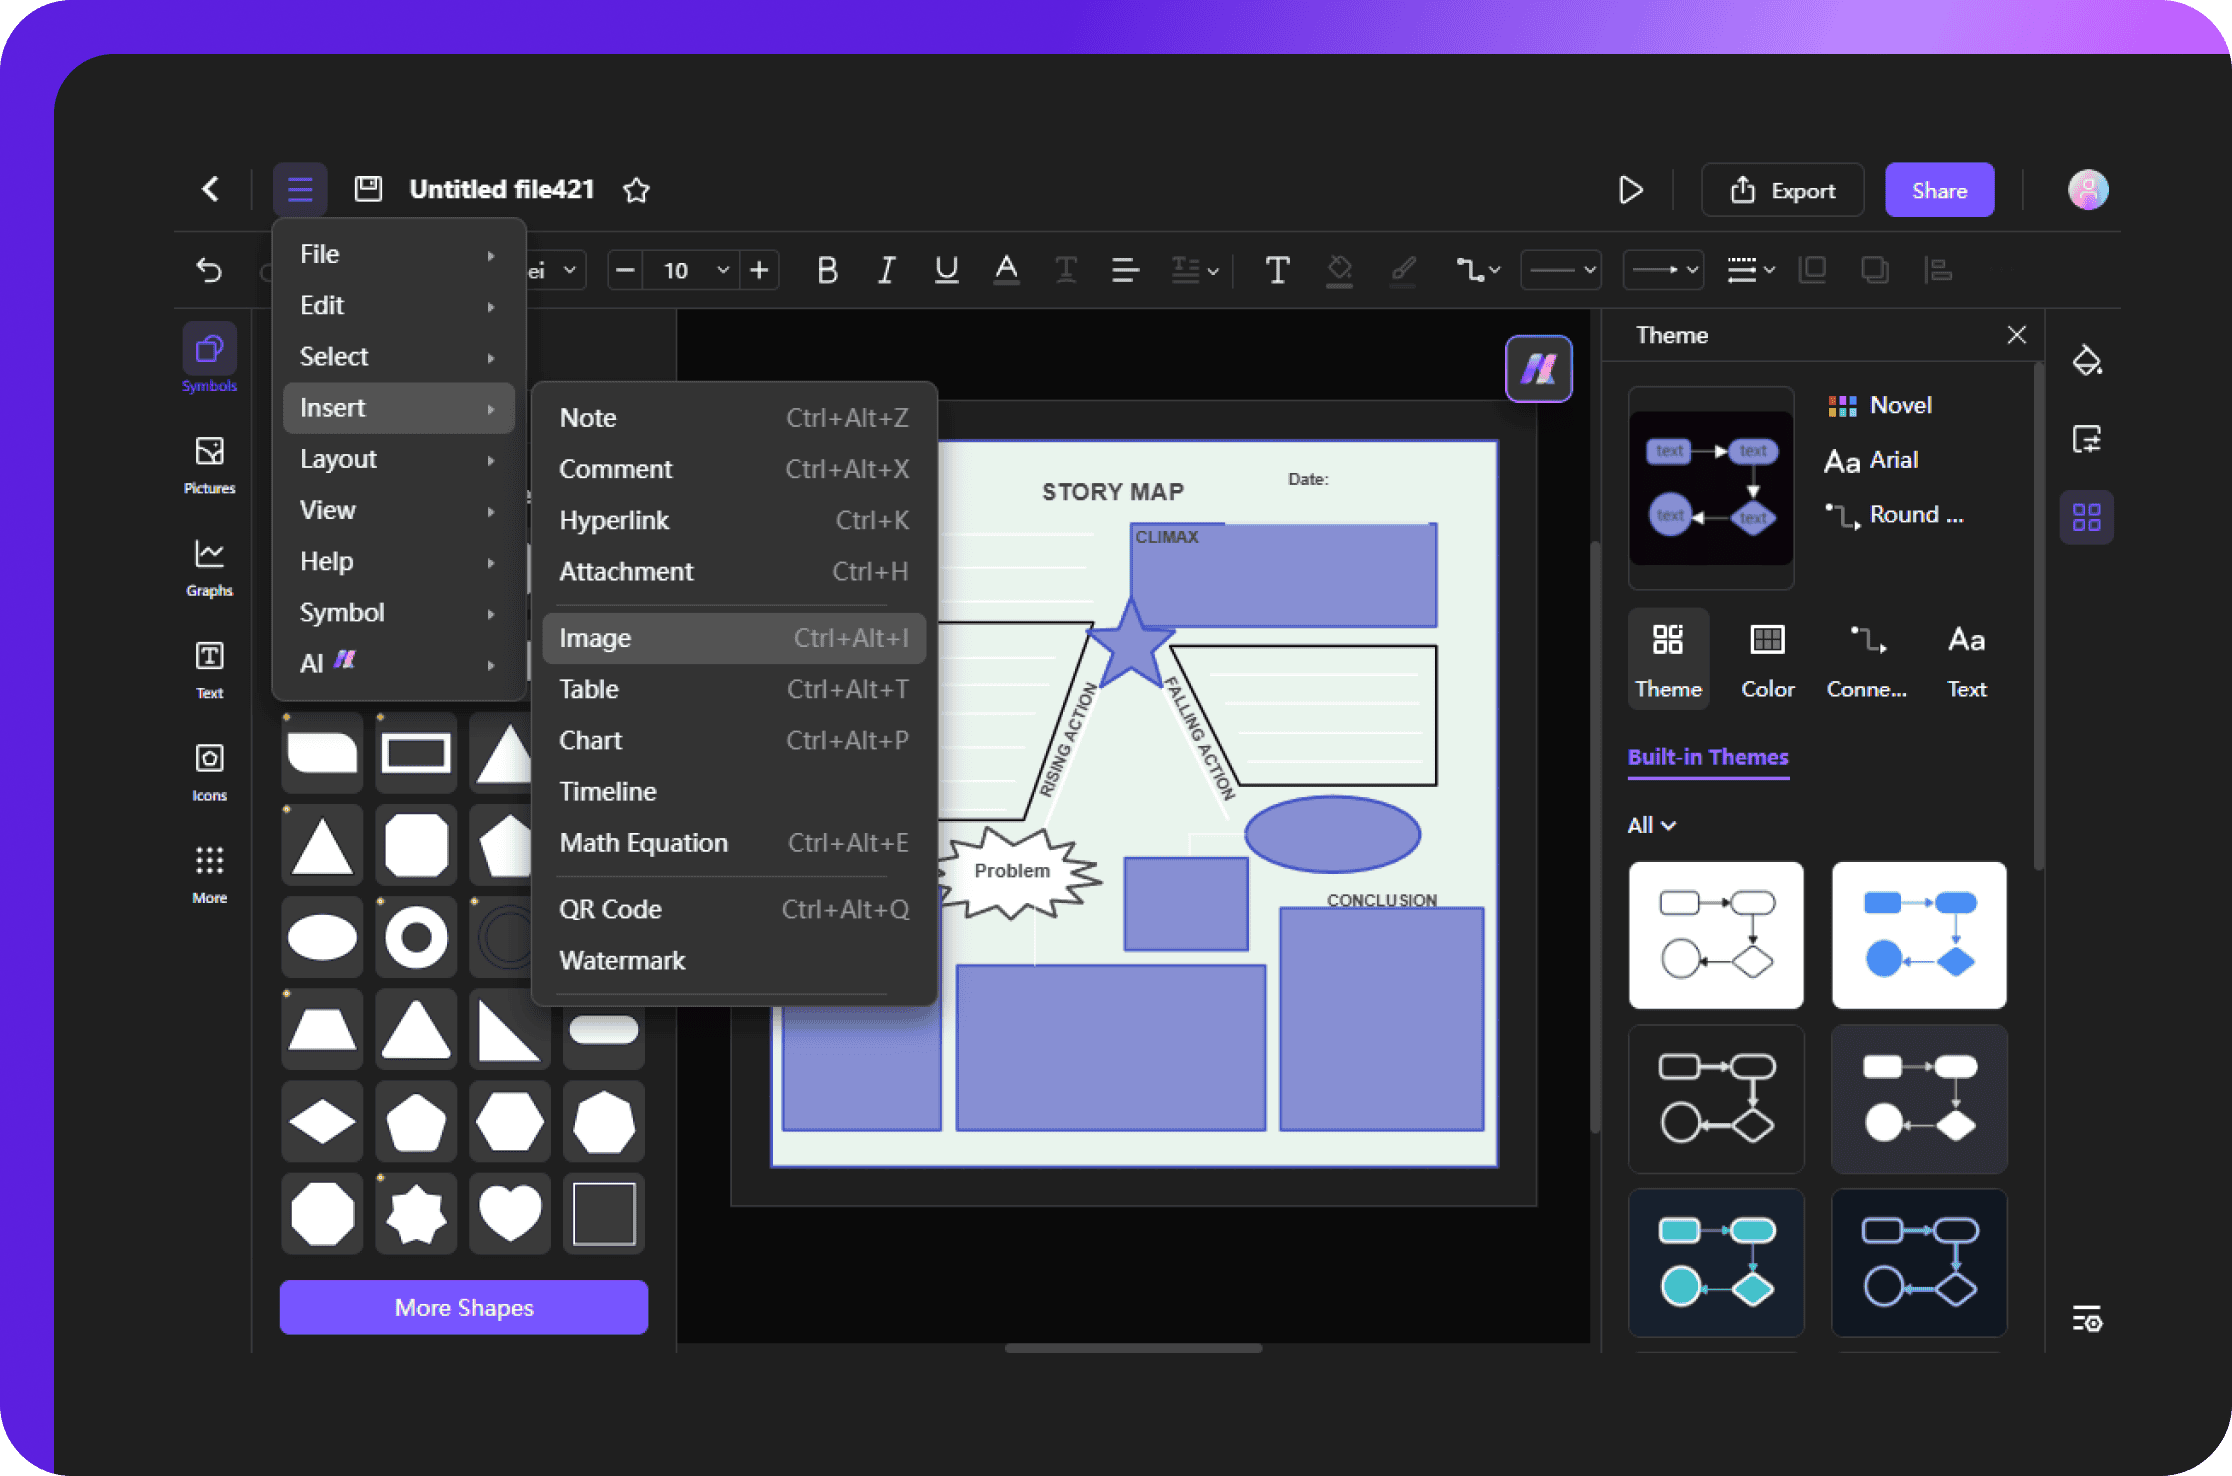Click the Undo button in toolbar
The image size is (2232, 1476).
pyautogui.click(x=209, y=269)
